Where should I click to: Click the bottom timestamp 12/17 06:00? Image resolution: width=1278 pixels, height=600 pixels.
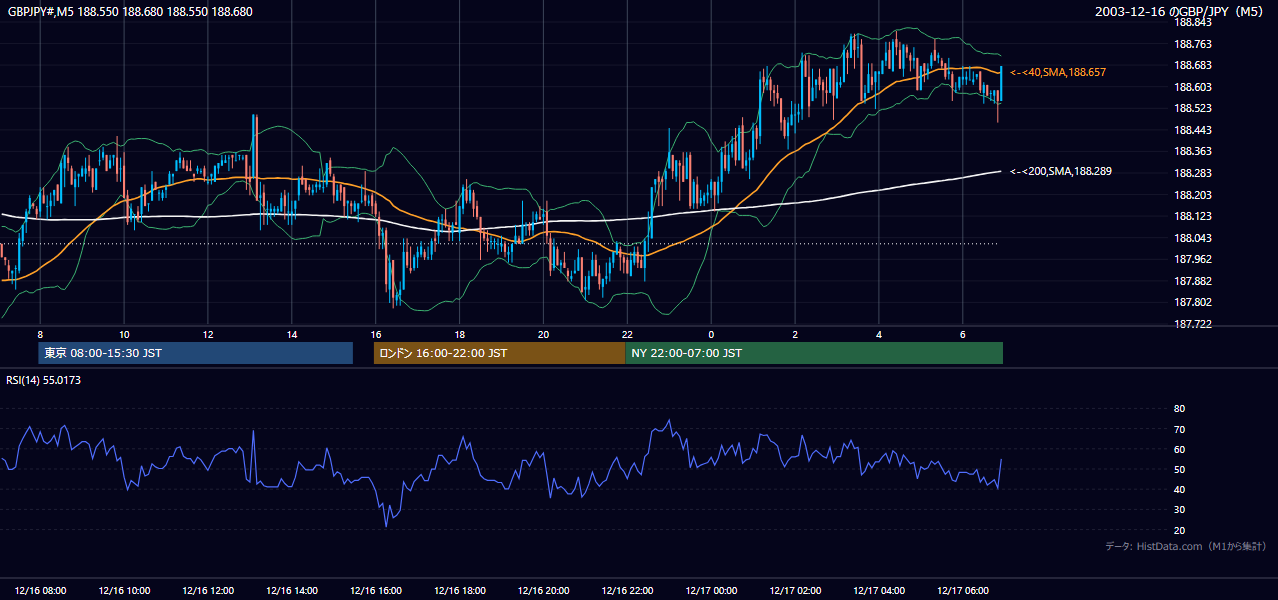pos(962,590)
